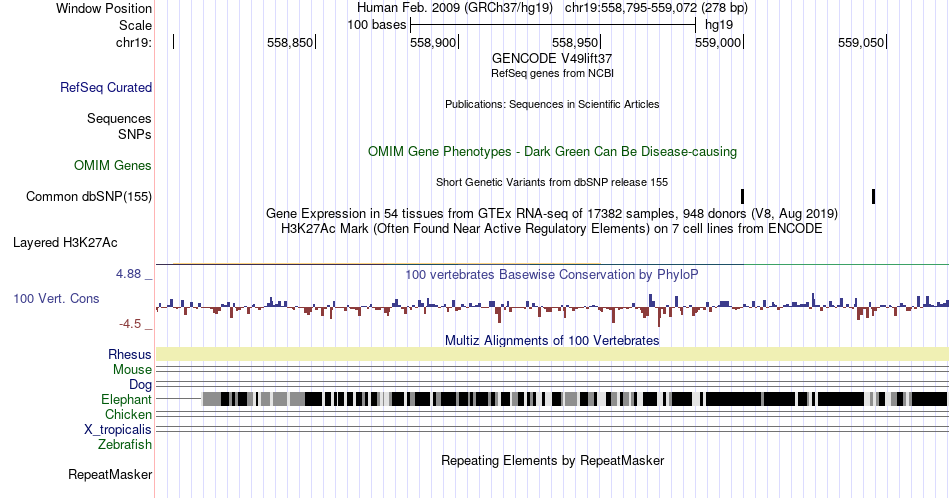Click the -4.5 lower conservation scale value
The width and height of the screenshot is (950, 498).
(130, 324)
